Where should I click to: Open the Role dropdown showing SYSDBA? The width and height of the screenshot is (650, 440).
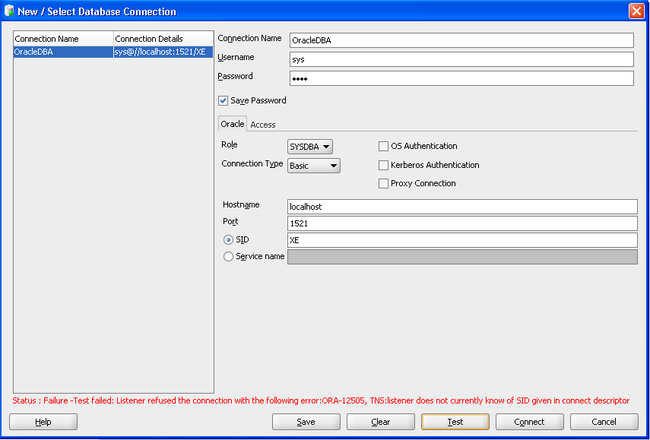310,146
